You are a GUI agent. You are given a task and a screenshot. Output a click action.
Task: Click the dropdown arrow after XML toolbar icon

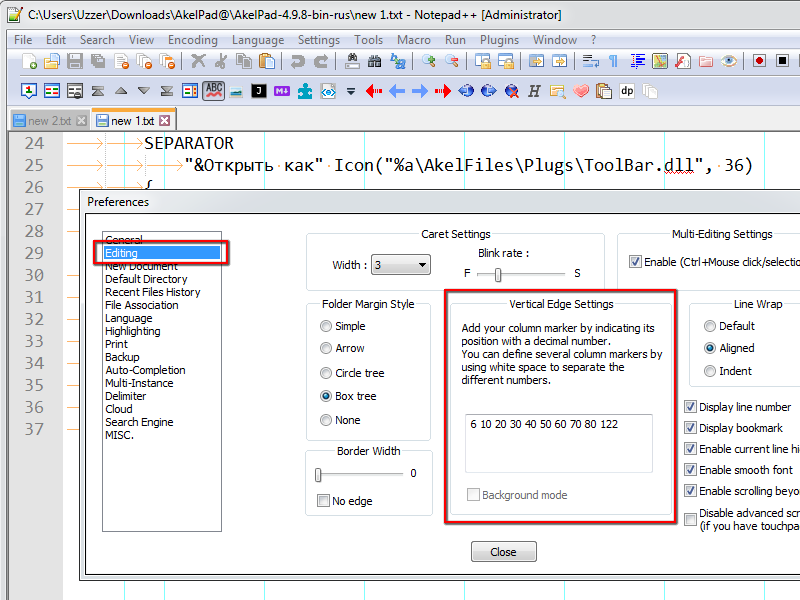pyautogui.click(x=351, y=92)
